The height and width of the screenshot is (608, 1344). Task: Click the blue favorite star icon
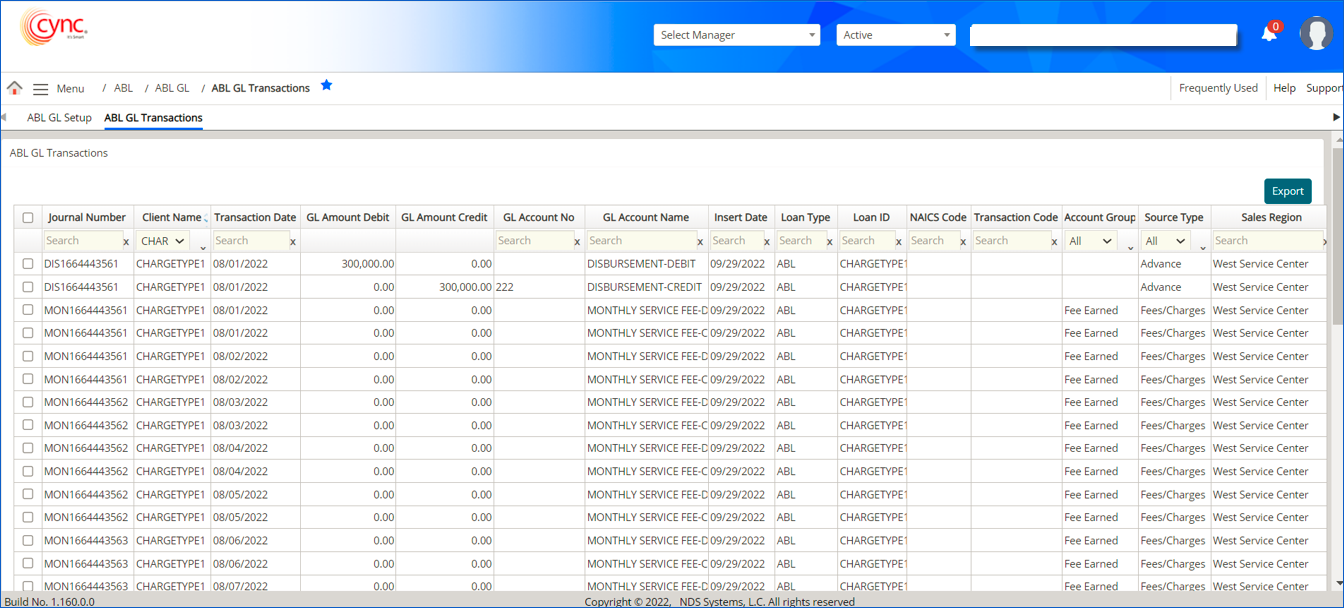point(326,86)
